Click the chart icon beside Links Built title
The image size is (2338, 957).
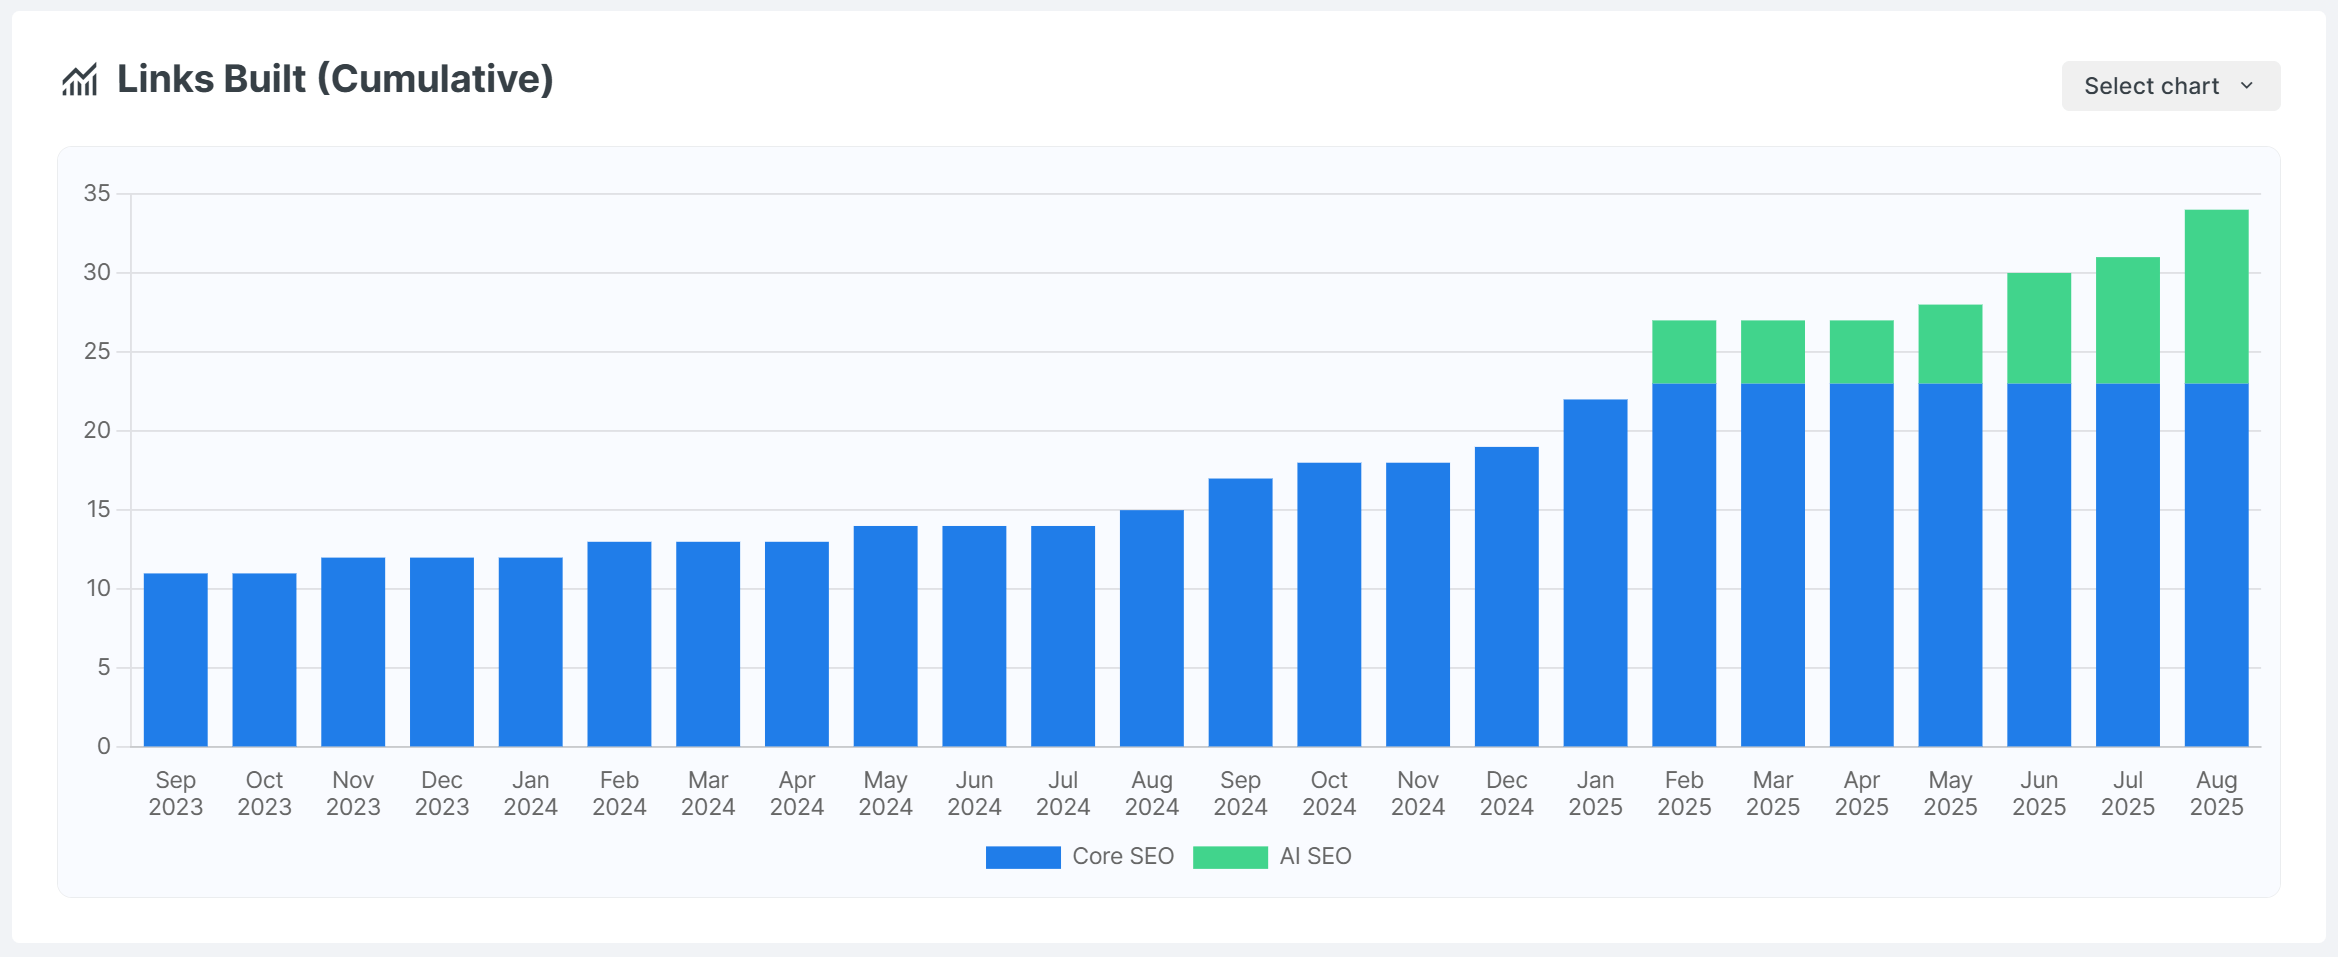(x=80, y=80)
